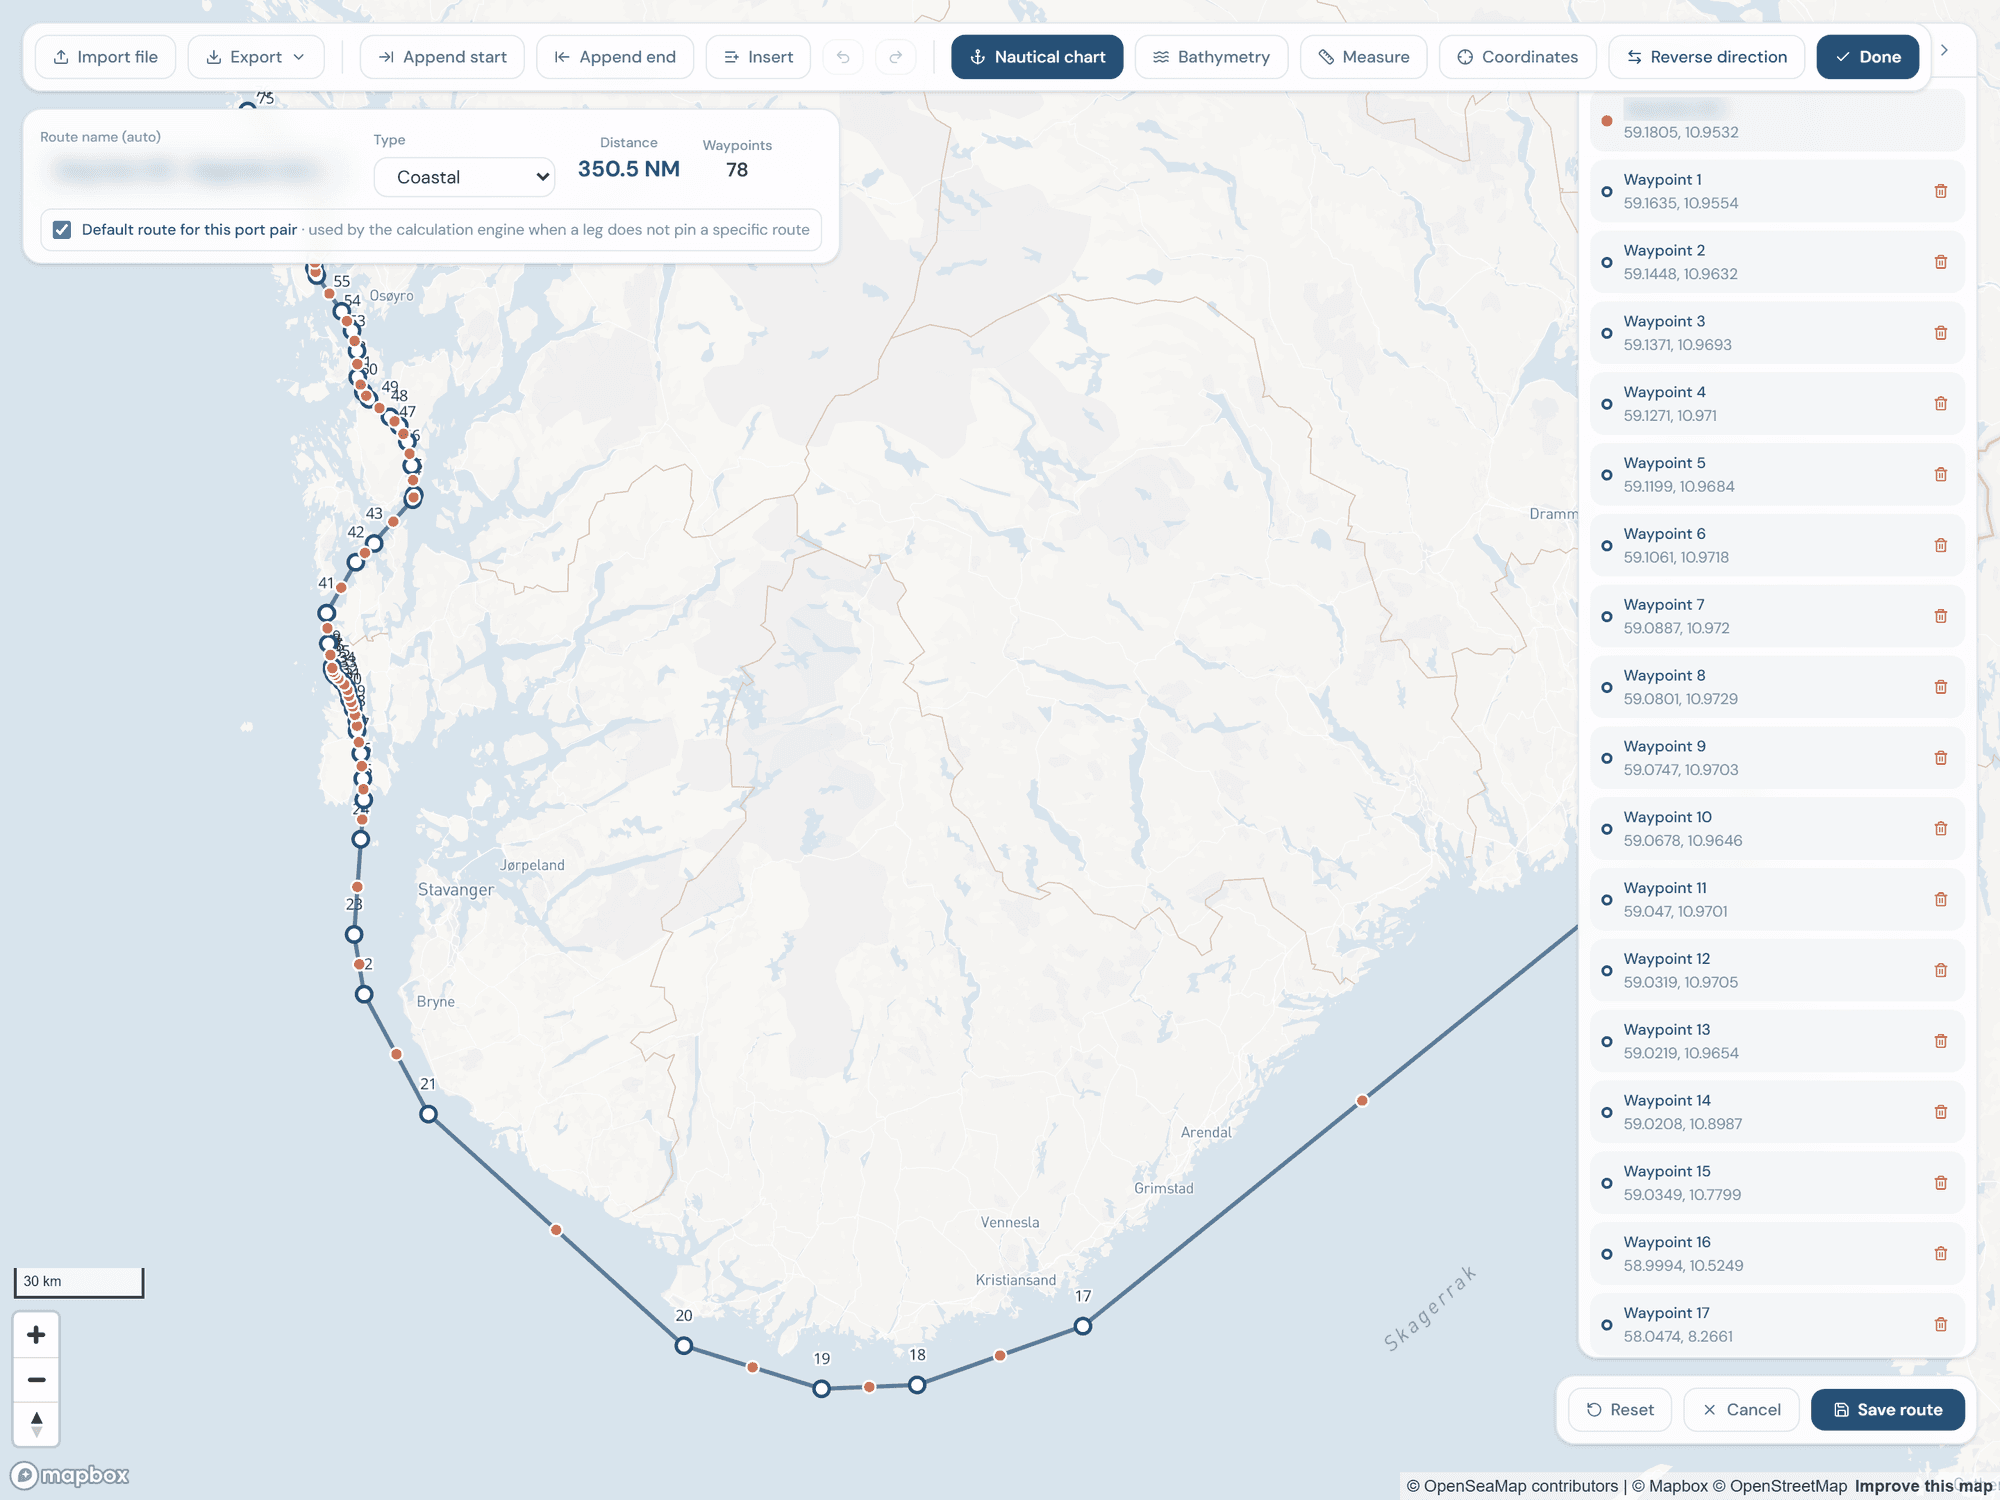This screenshot has width=2000, height=1500.
Task: Open the OpenStreetMap attribution link
Action: point(1780,1486)
